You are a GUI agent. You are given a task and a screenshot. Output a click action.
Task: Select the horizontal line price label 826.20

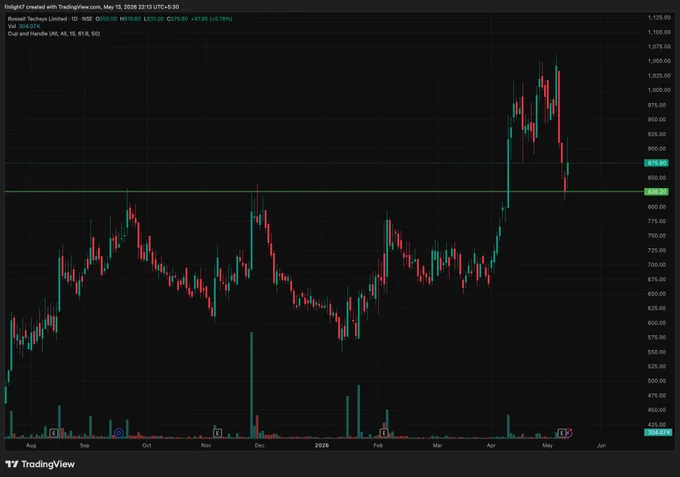pyautogui.click(x=656, y=192)
